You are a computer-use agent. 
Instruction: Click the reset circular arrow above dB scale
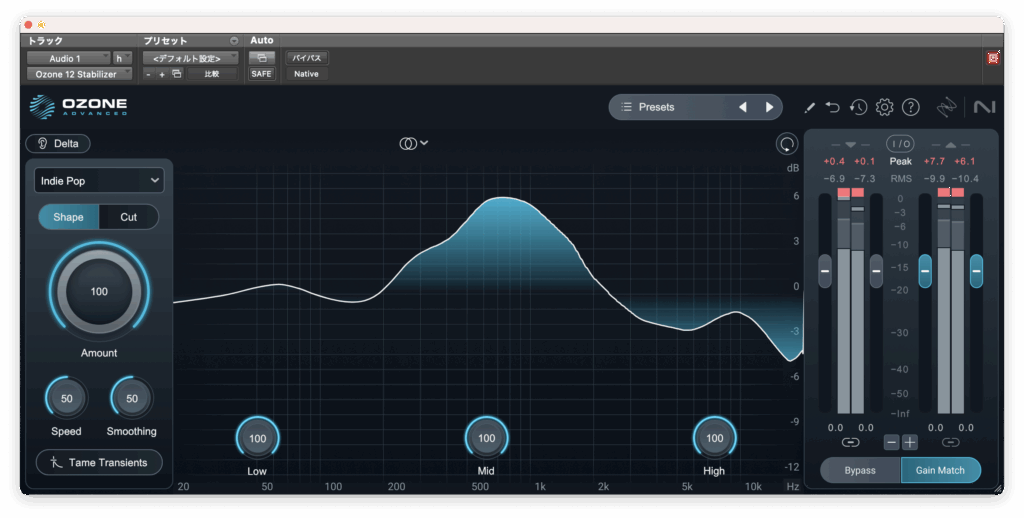pos(787,144)
